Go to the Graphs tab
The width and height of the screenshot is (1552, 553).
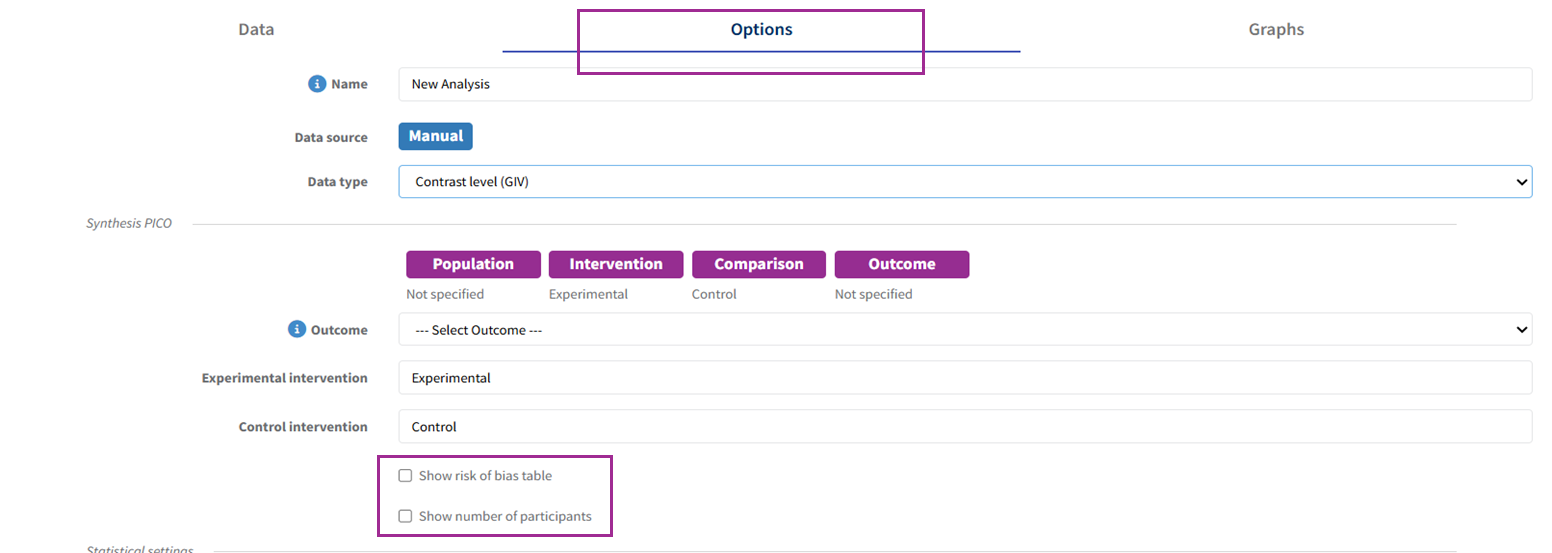coord(1275,30)
